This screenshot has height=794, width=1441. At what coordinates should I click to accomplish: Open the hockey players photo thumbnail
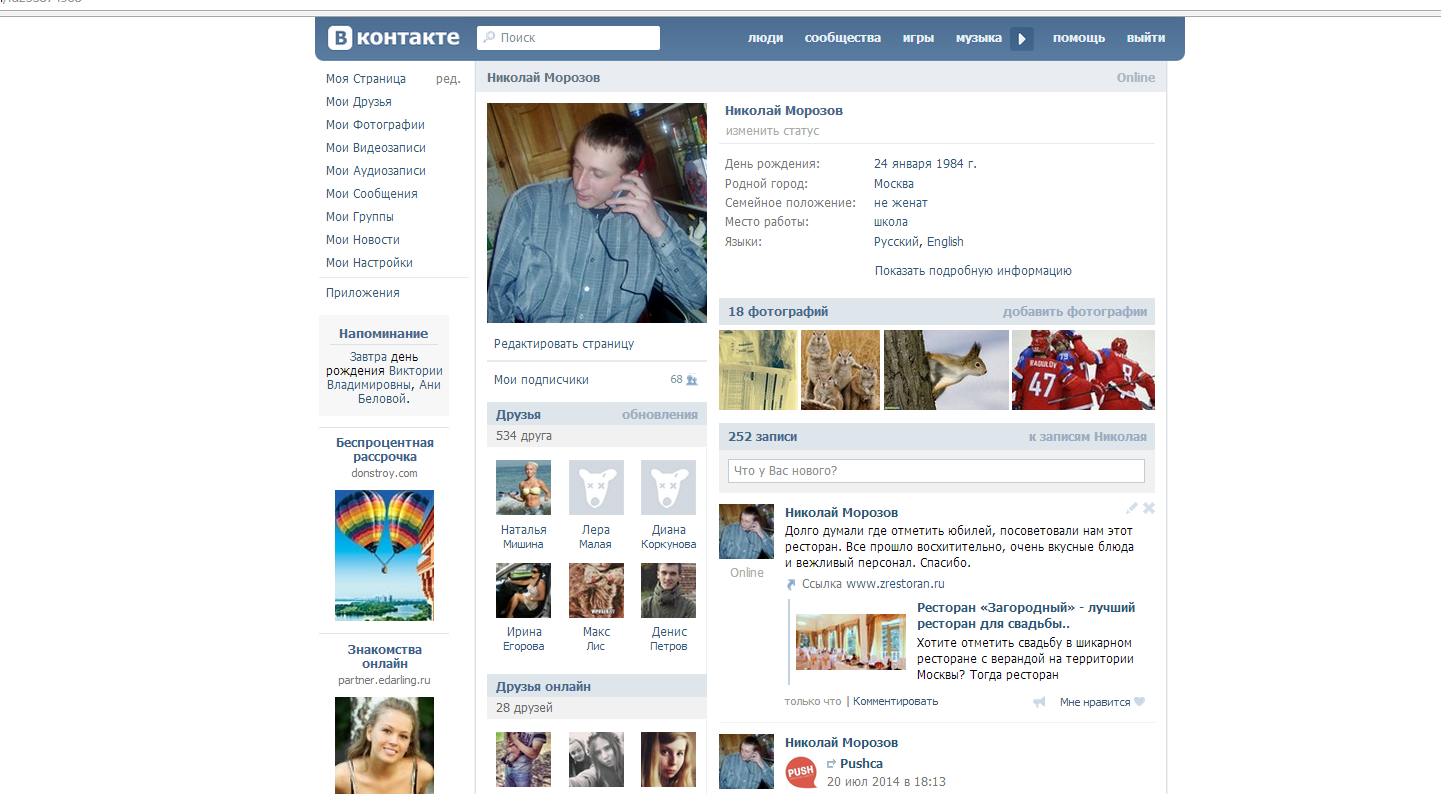(1083, 370)
